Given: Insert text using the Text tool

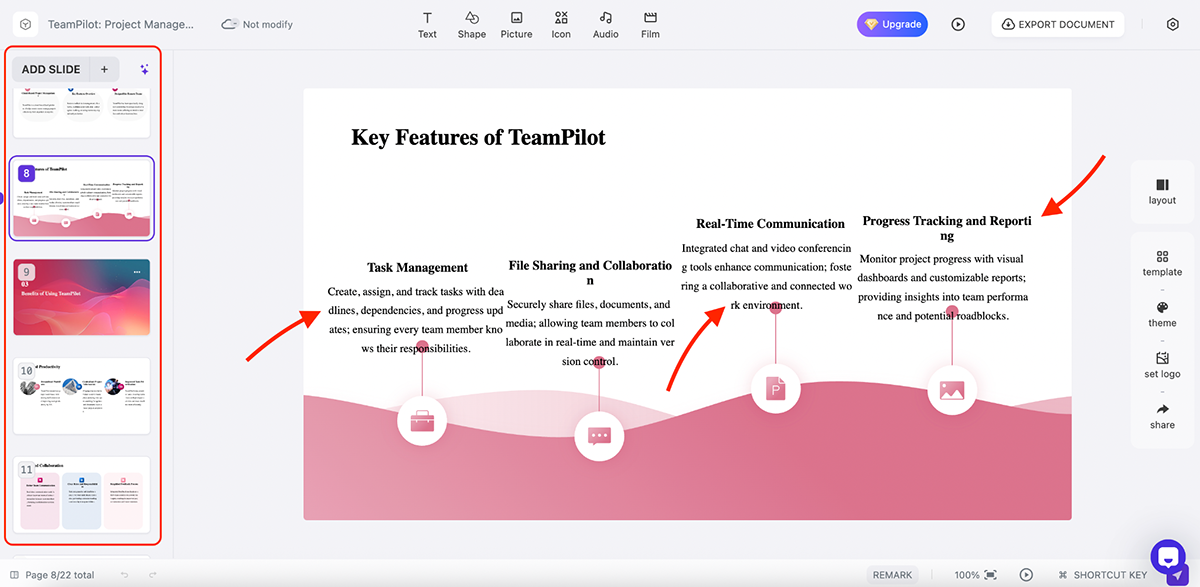Looking at the screenshot, I should pyautogui.click(x=427, y=24).
